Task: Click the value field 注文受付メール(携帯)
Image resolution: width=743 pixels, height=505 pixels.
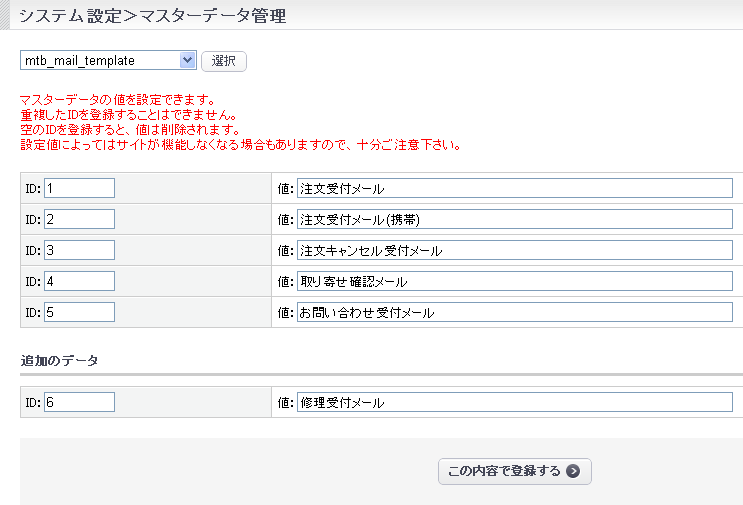Action: (515, 219)
